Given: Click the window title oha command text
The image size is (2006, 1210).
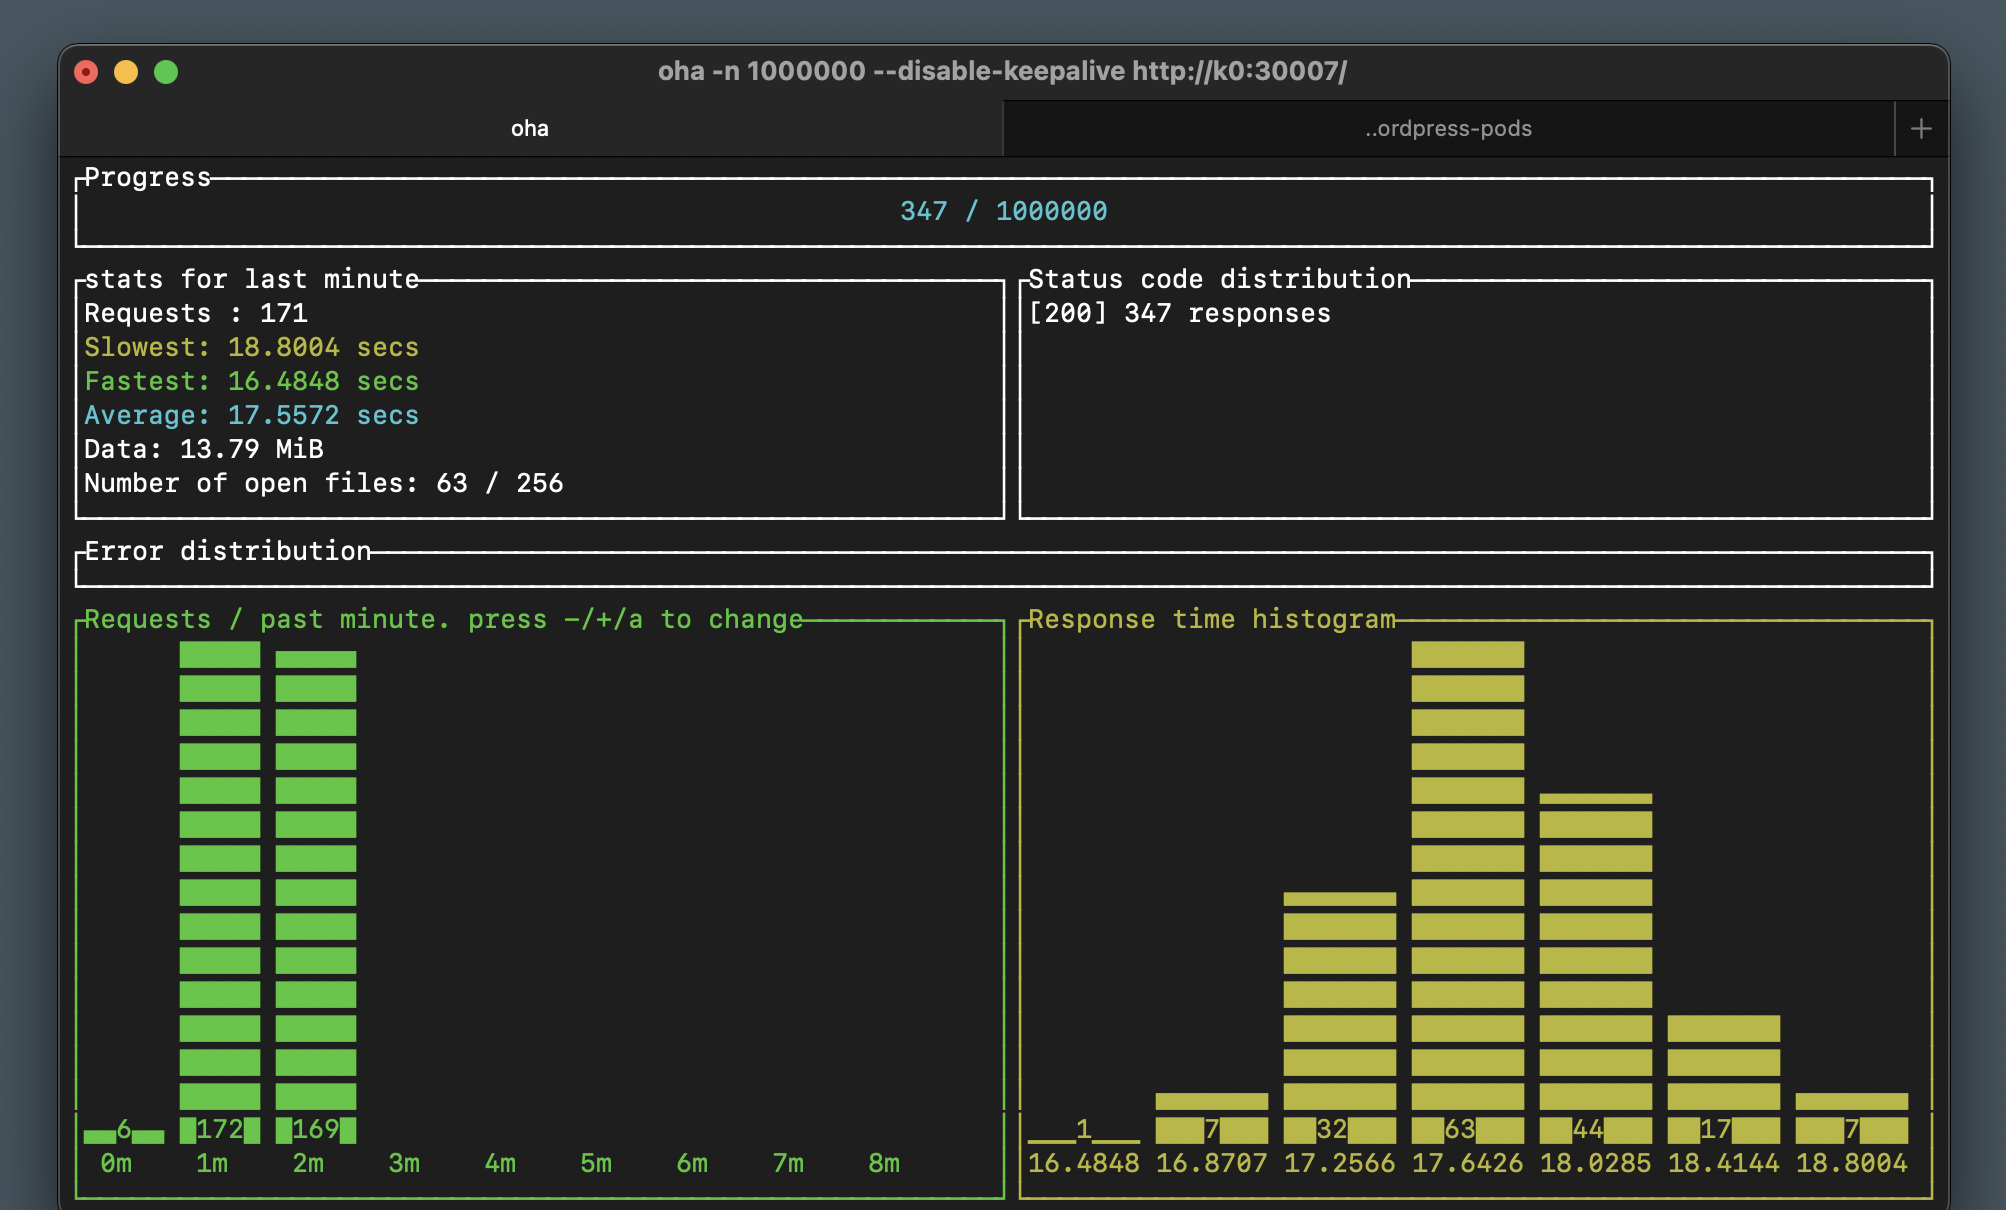Looking at the screenshot, I should 1002,71.
